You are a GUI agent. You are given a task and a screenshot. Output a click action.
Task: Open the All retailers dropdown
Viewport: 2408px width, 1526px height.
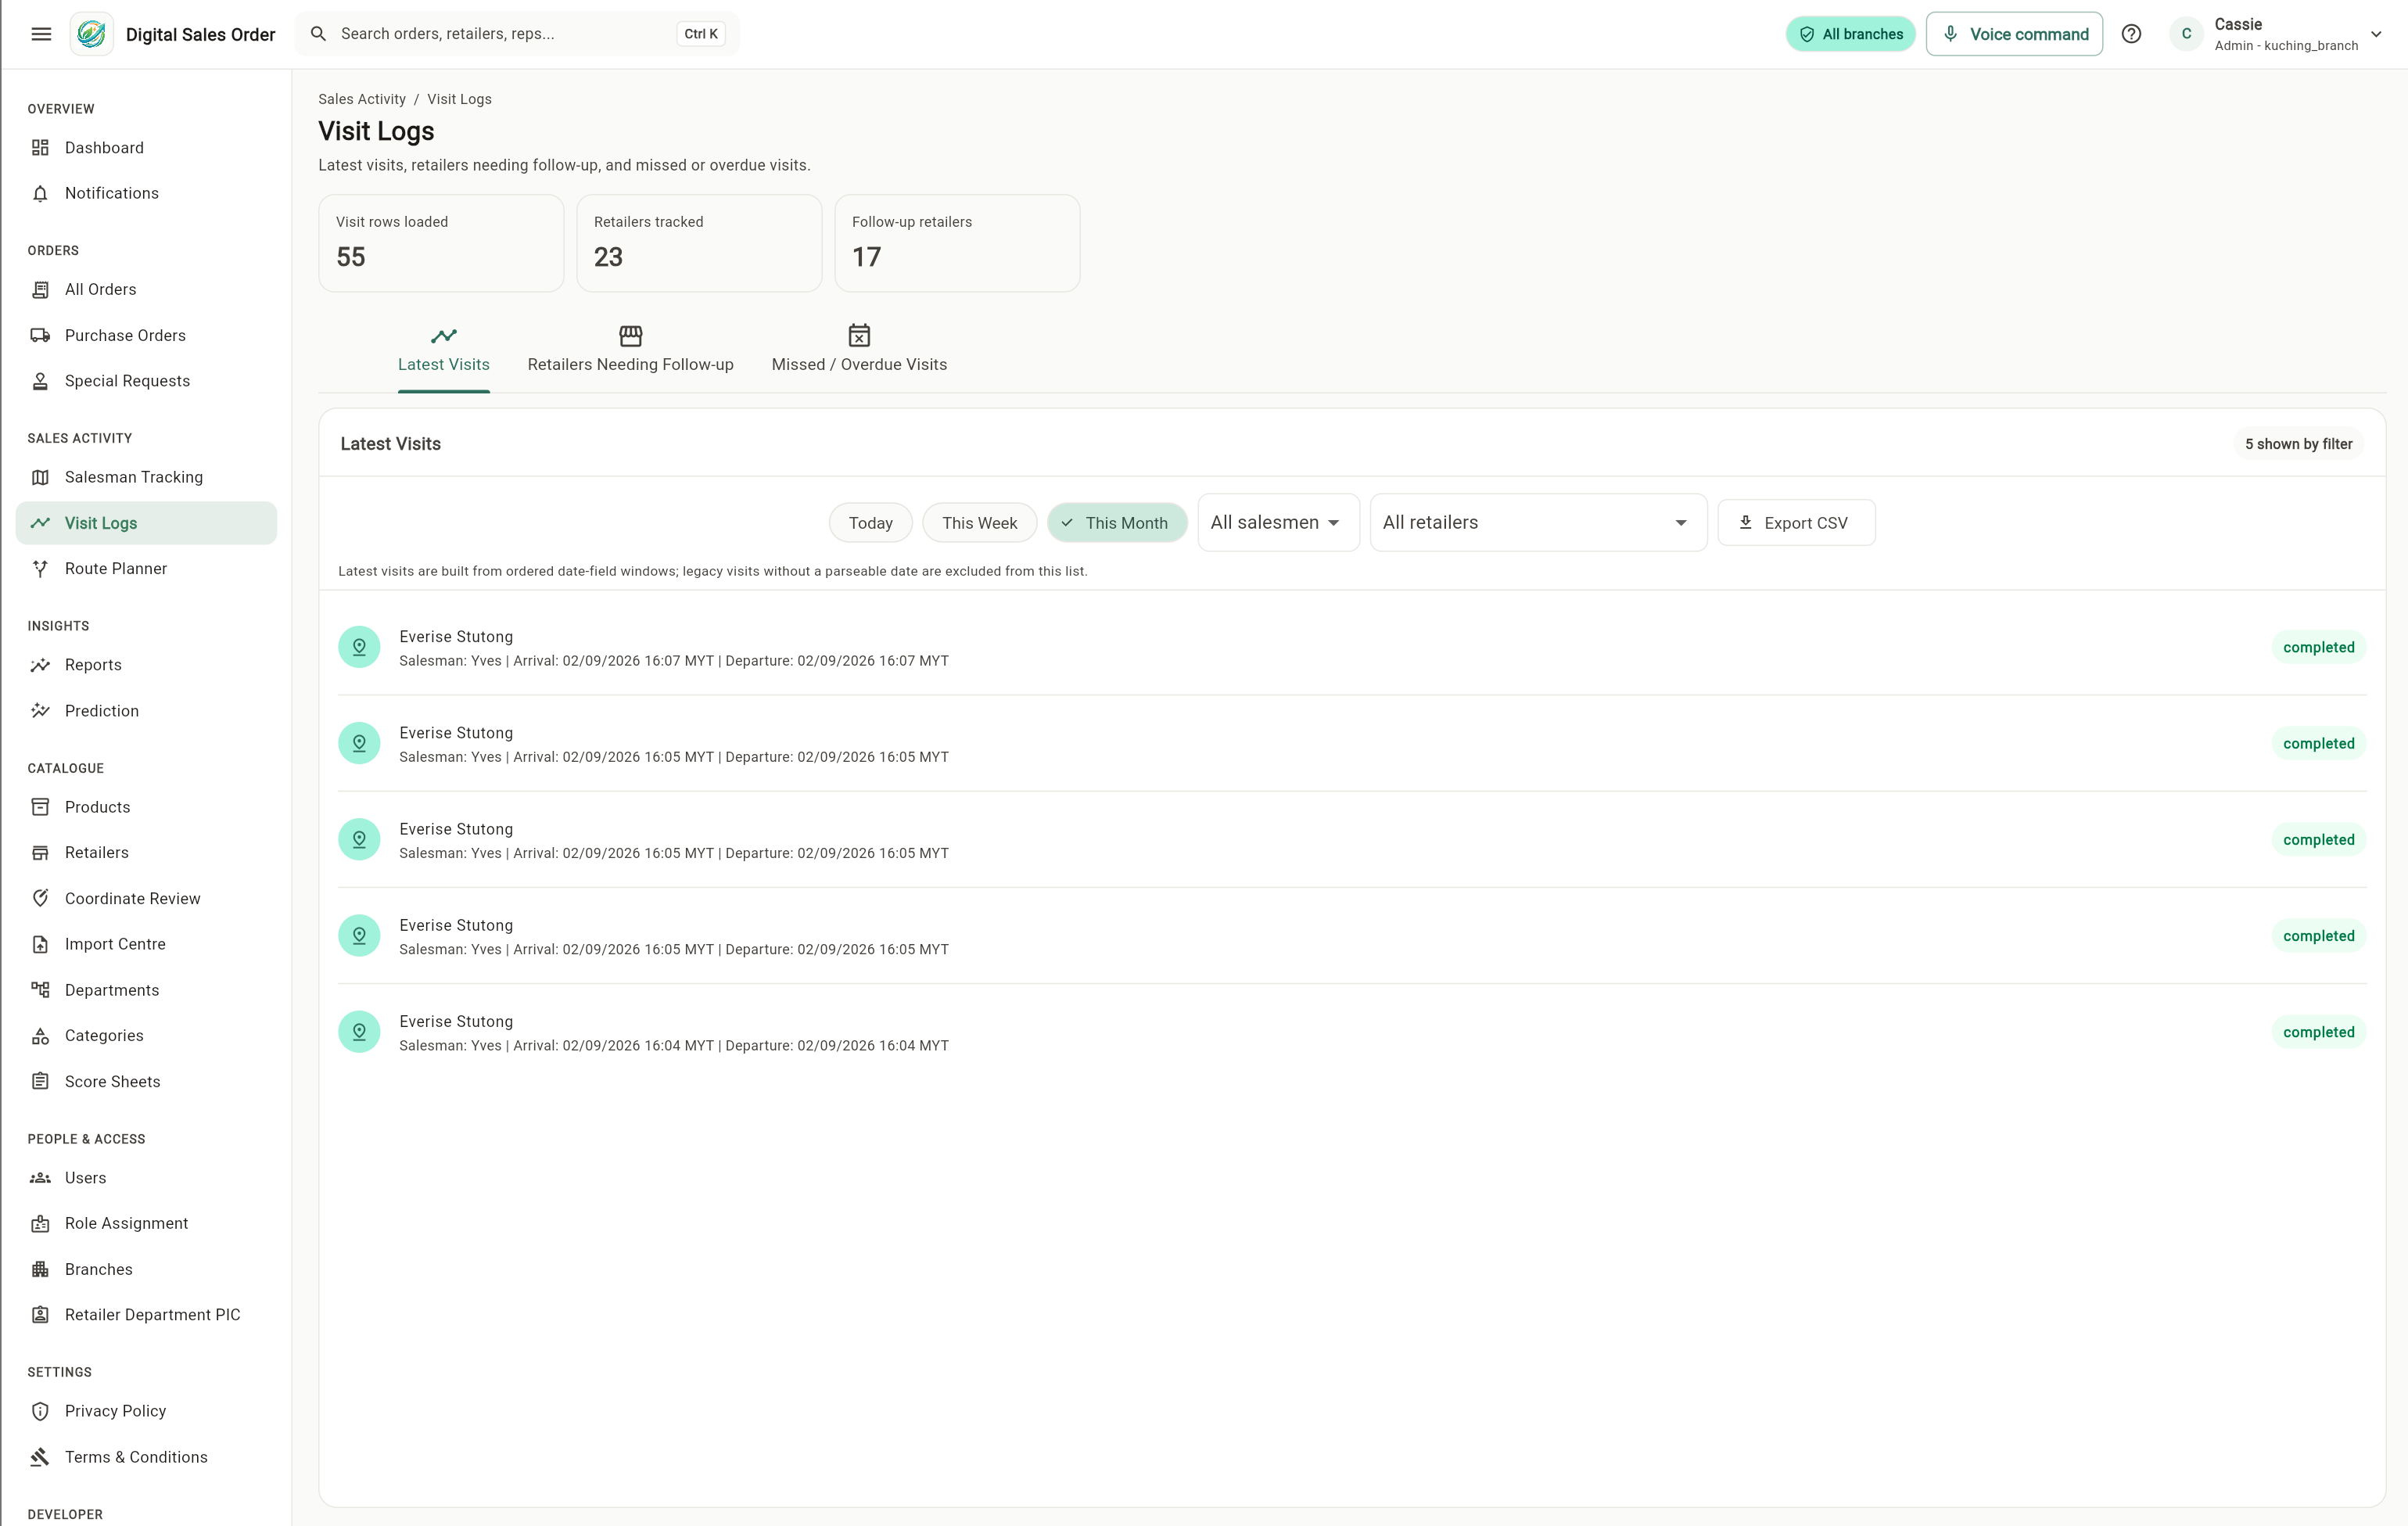point(1538,522)
